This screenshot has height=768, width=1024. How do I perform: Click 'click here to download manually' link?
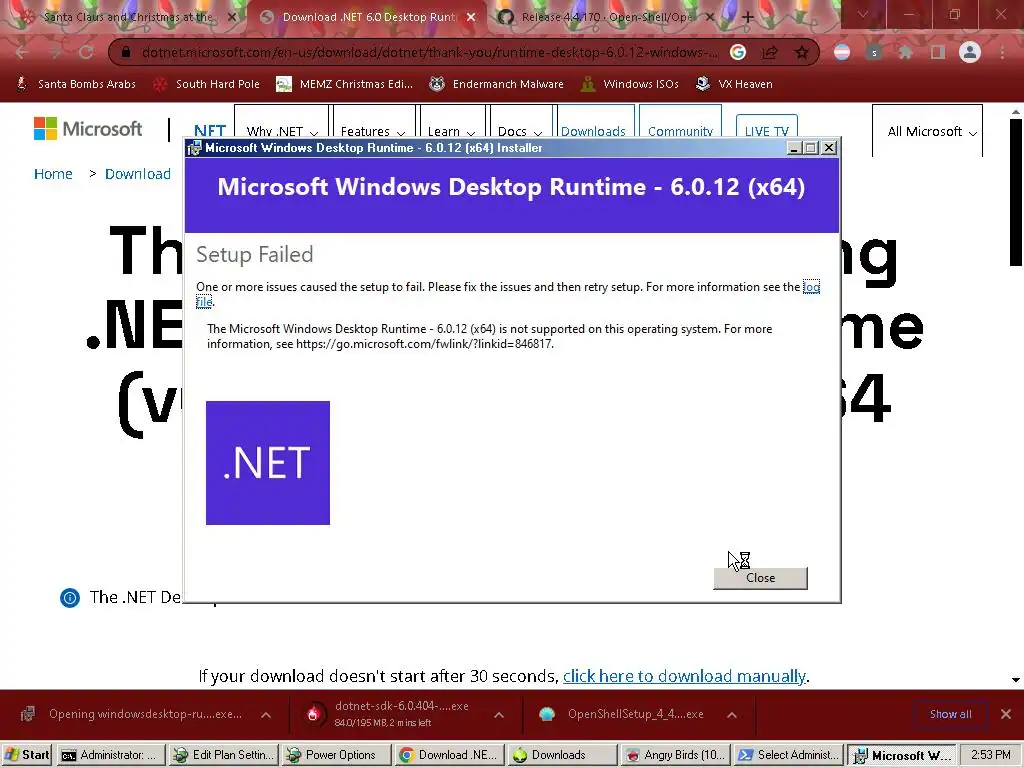[x=684, y=676]
